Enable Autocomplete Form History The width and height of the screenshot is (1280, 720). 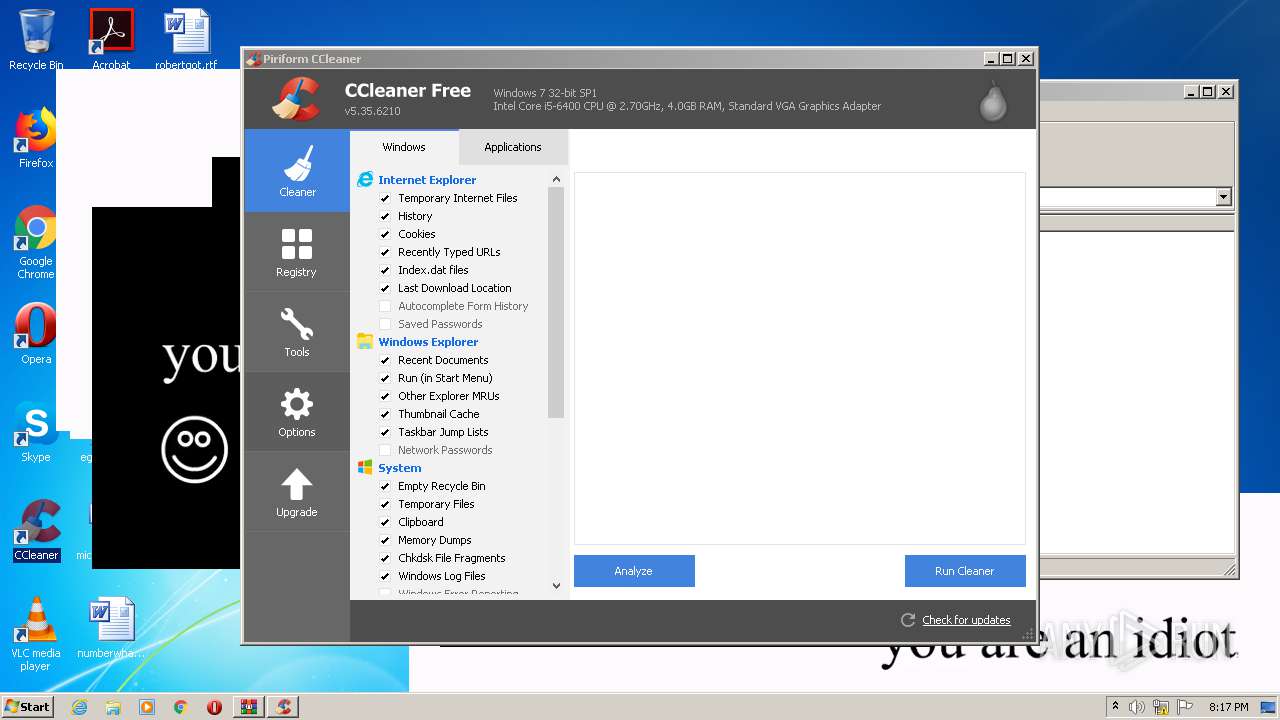click(x=385, y=306)
